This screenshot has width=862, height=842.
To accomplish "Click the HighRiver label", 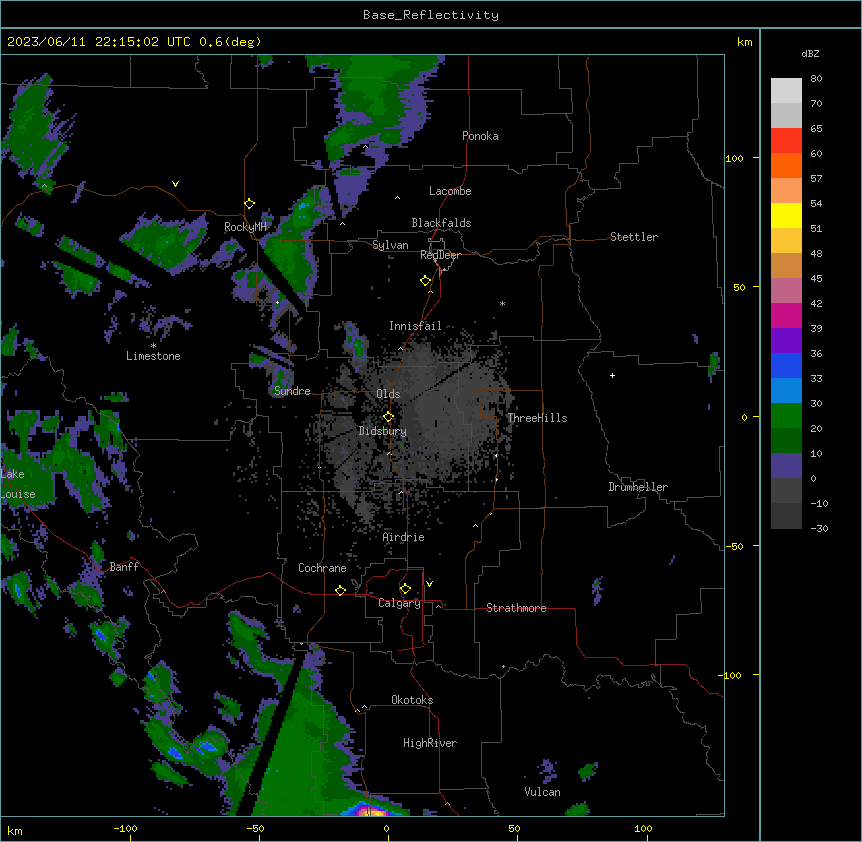I will coord(430,743).
